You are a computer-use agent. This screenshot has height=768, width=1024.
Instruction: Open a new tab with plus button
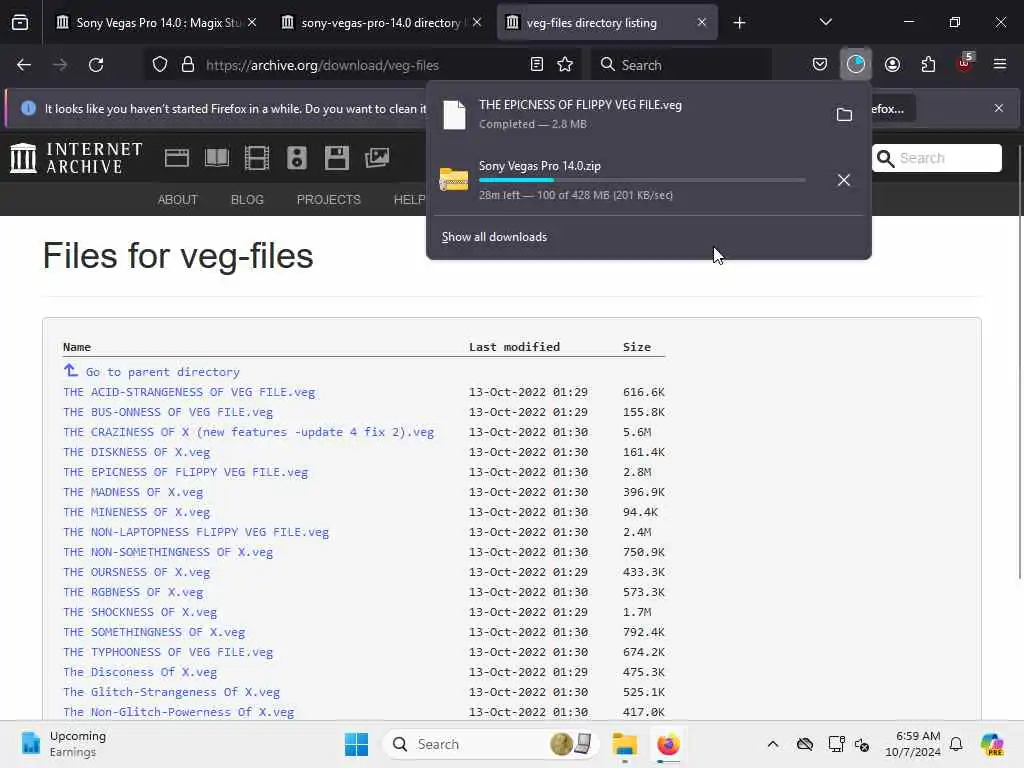click(x=739, y=23)
